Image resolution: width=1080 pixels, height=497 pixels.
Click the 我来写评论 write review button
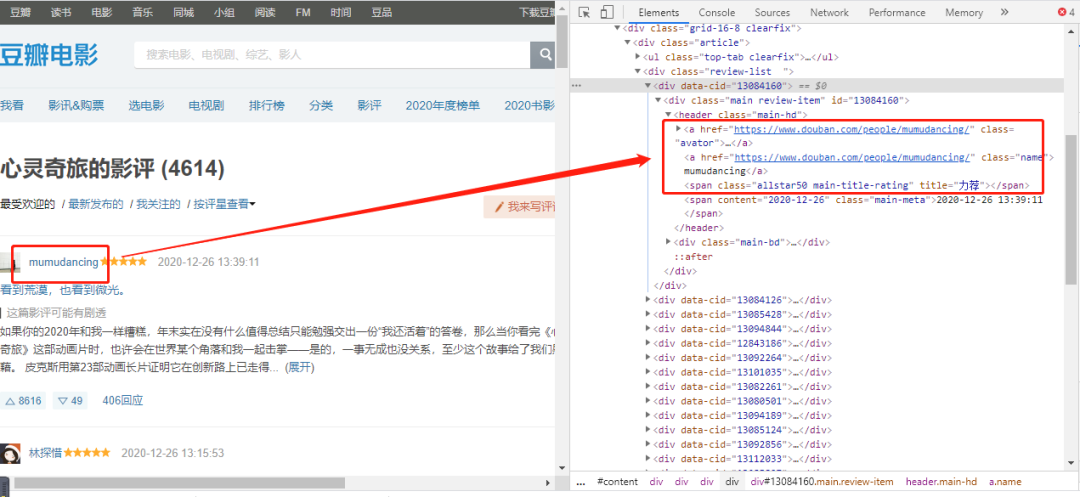pyautogui.click(x=522, y=207)
